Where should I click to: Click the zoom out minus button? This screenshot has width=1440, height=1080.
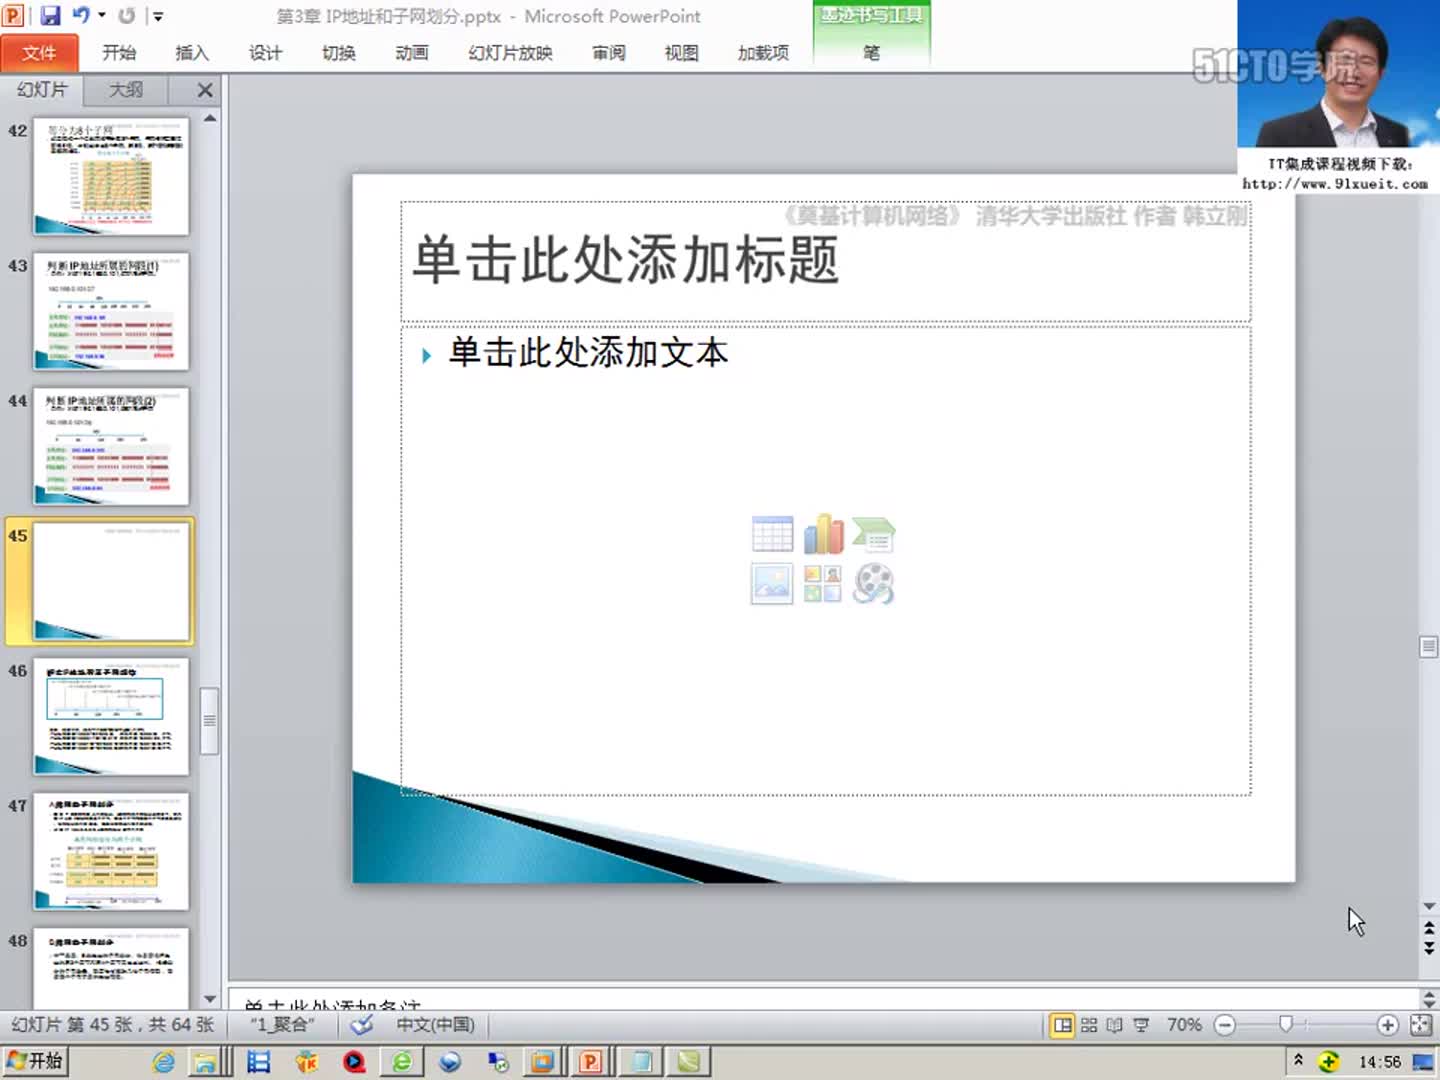pos(1225,1025)
